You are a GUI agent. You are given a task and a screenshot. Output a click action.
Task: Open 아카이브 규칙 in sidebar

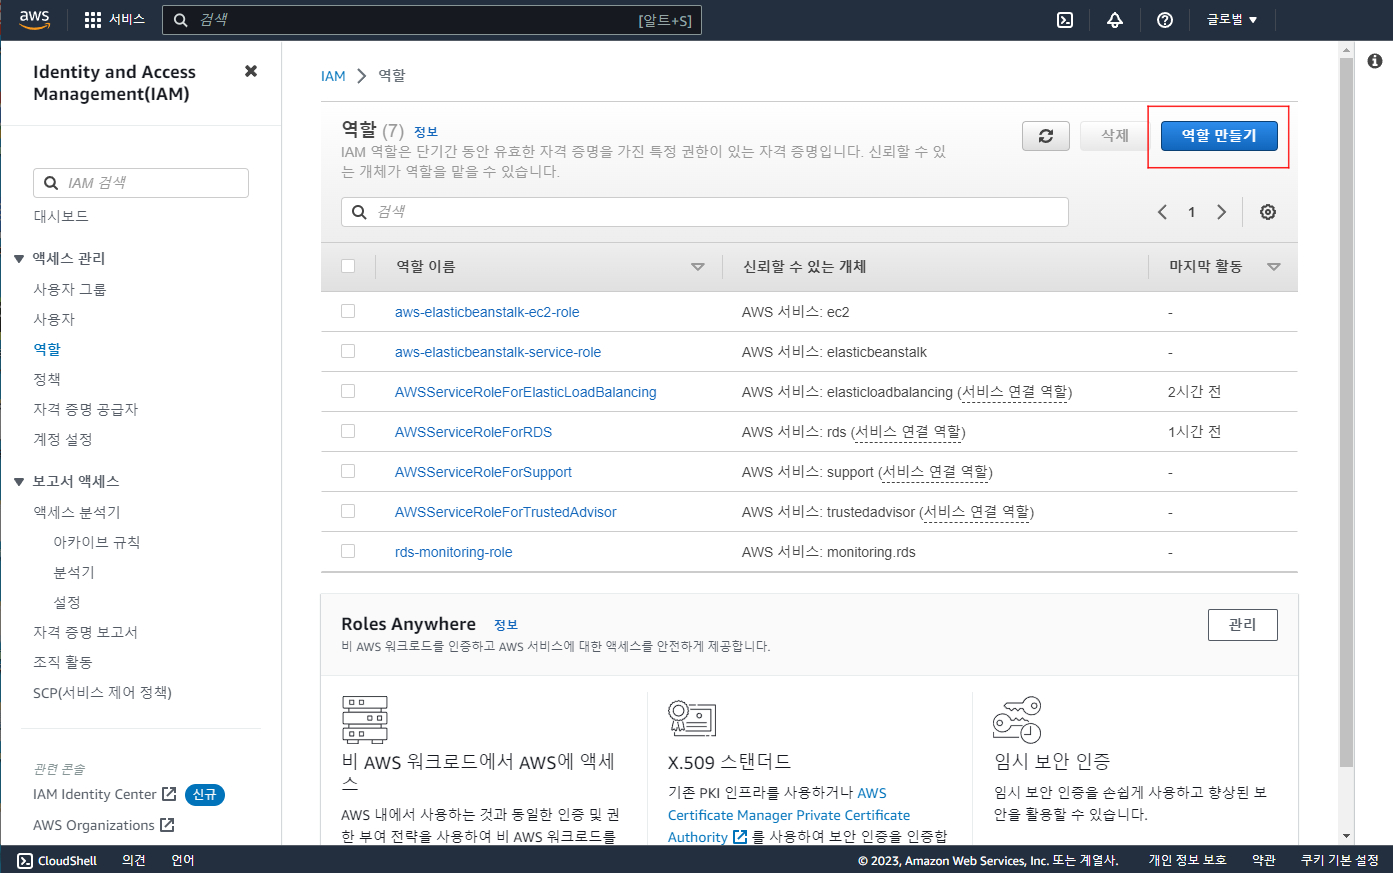click(x=97, y=542)
